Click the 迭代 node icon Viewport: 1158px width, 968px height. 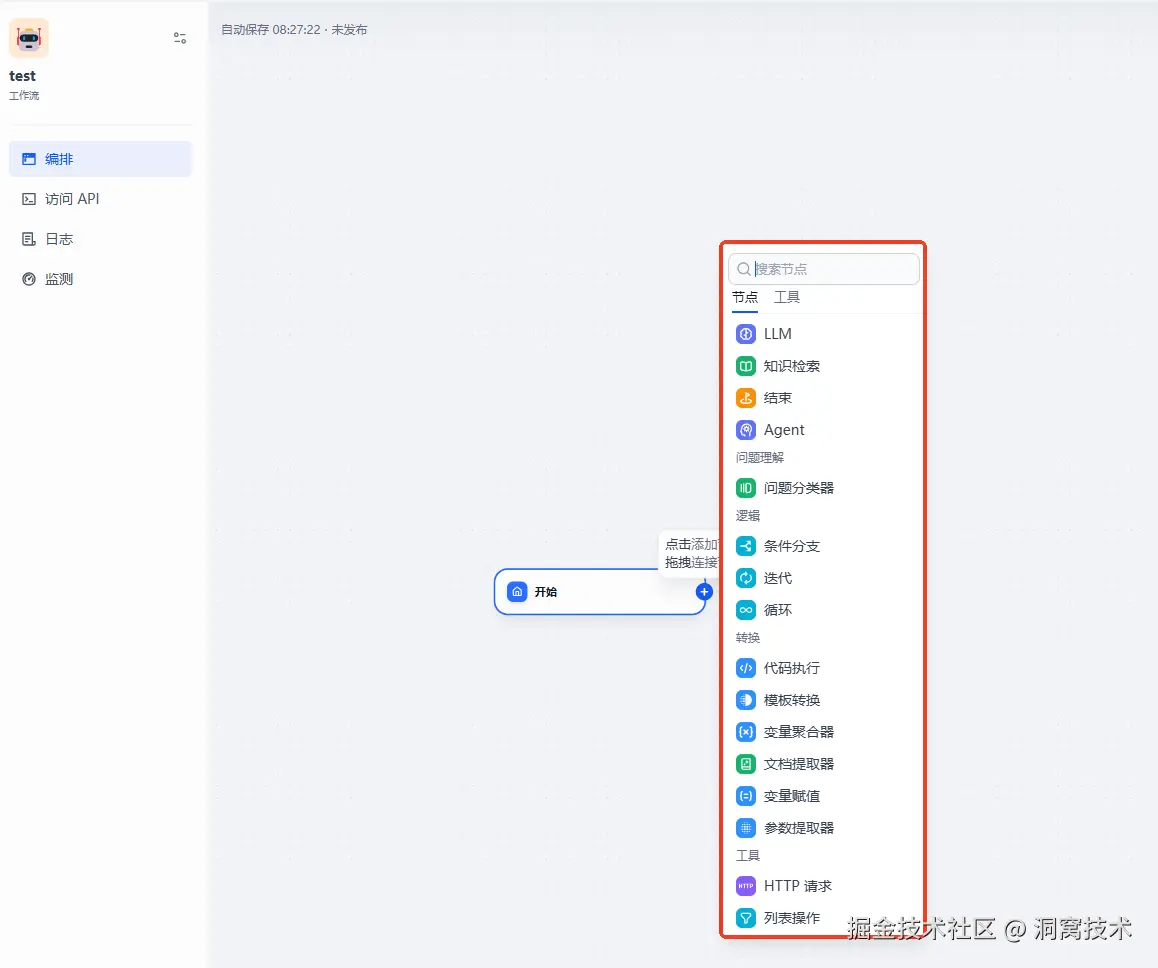[x=746, y=578]
